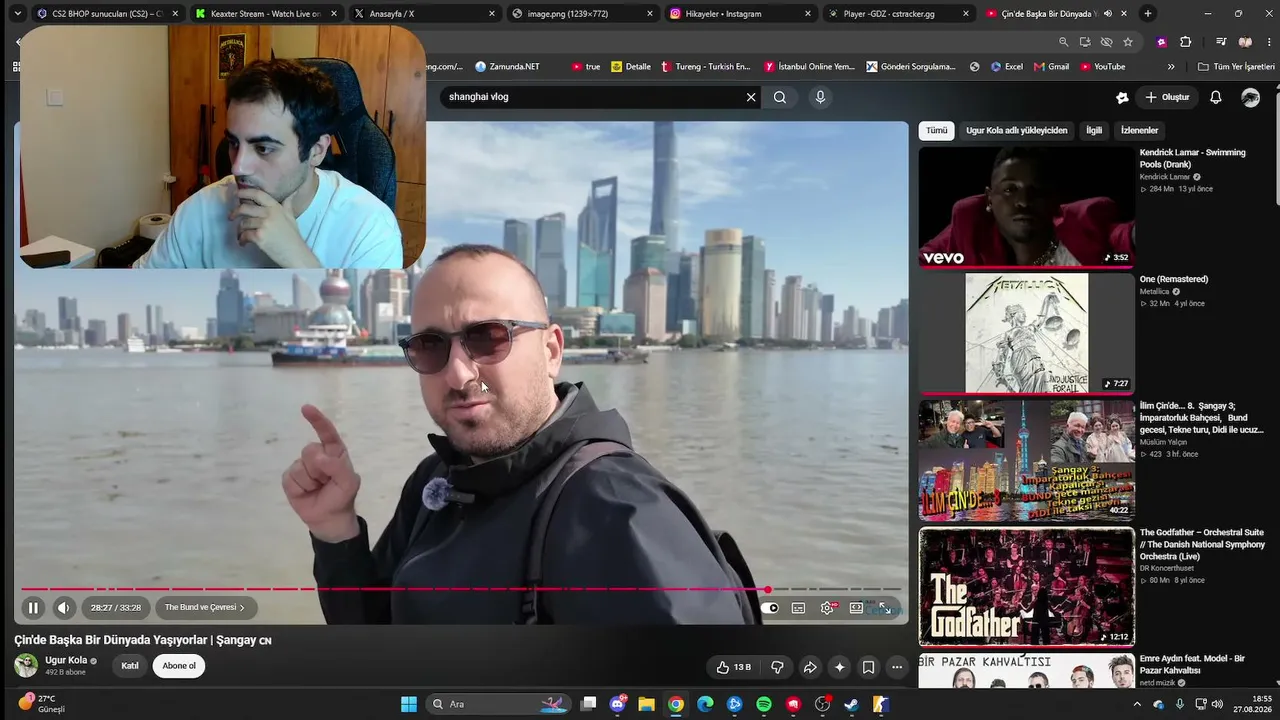Viewport: 1280px width, 720px height.
Task: Select the 'Ugur Kola adlı yükleyiciden' chip
Action: 1016,130
